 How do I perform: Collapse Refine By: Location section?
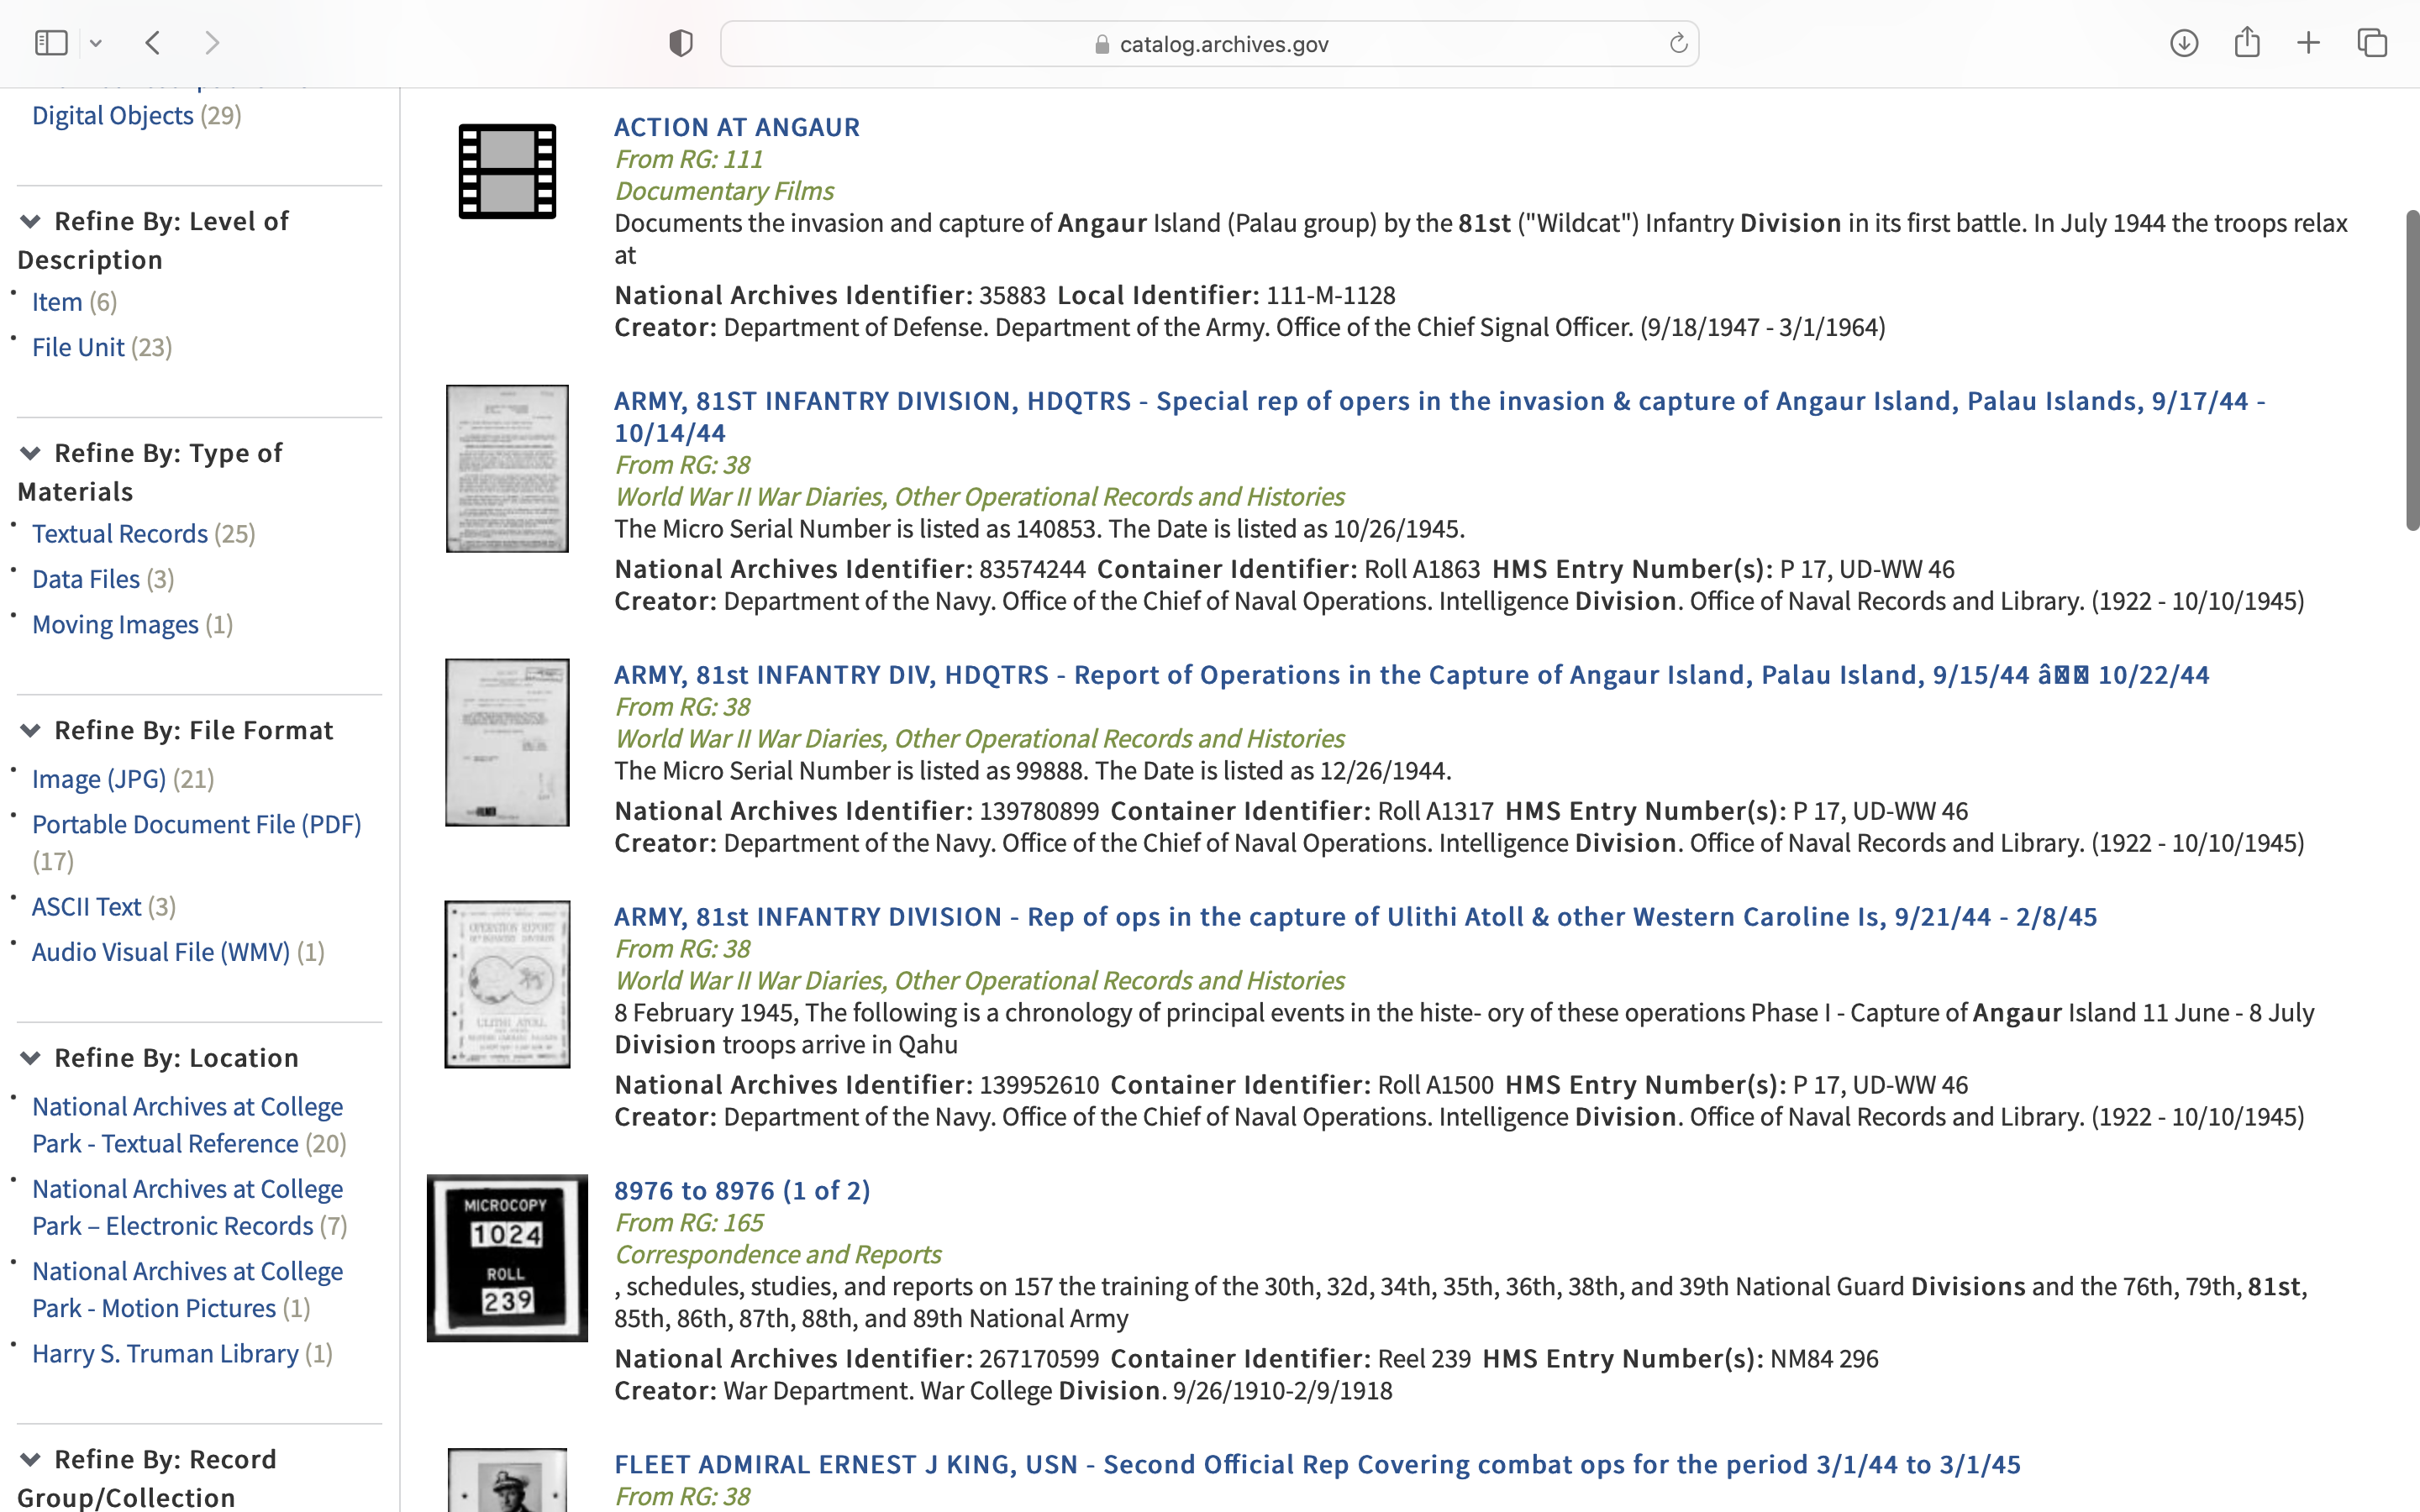31,1058
